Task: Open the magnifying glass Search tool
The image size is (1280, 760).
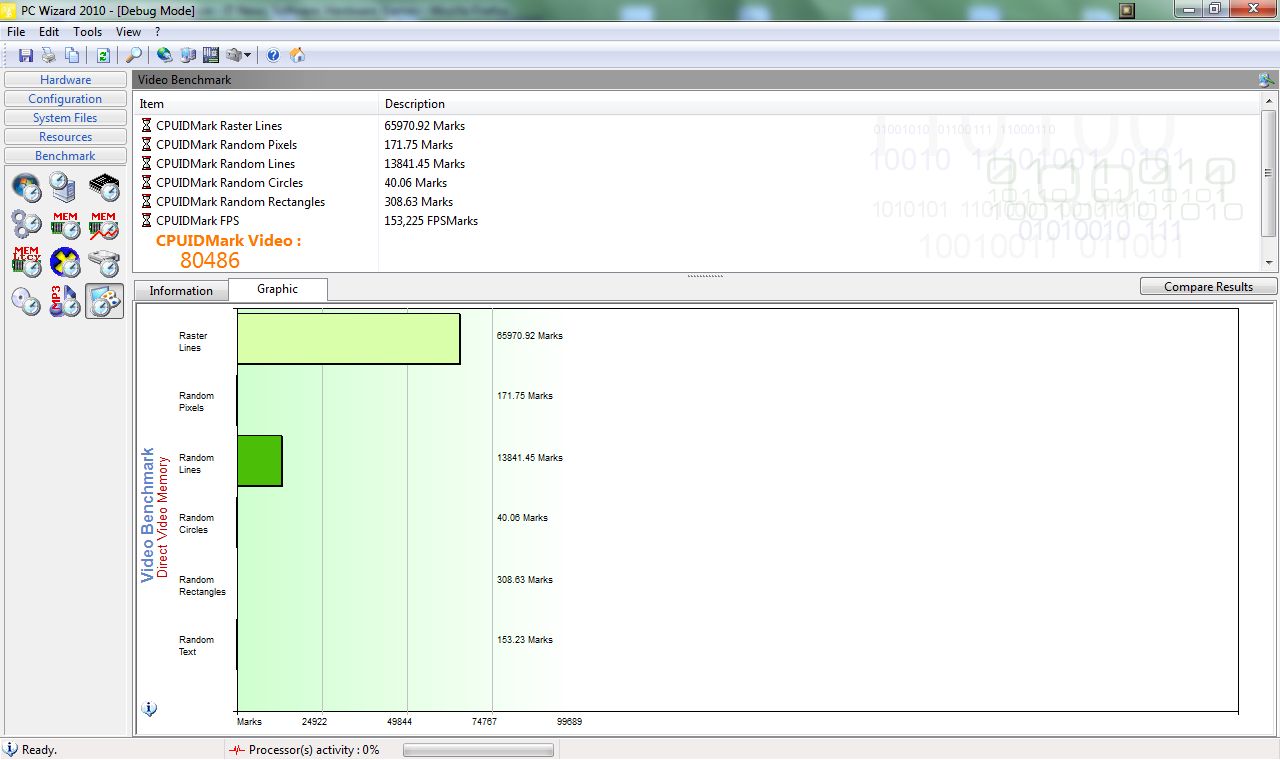Action: tap(133, 55)
